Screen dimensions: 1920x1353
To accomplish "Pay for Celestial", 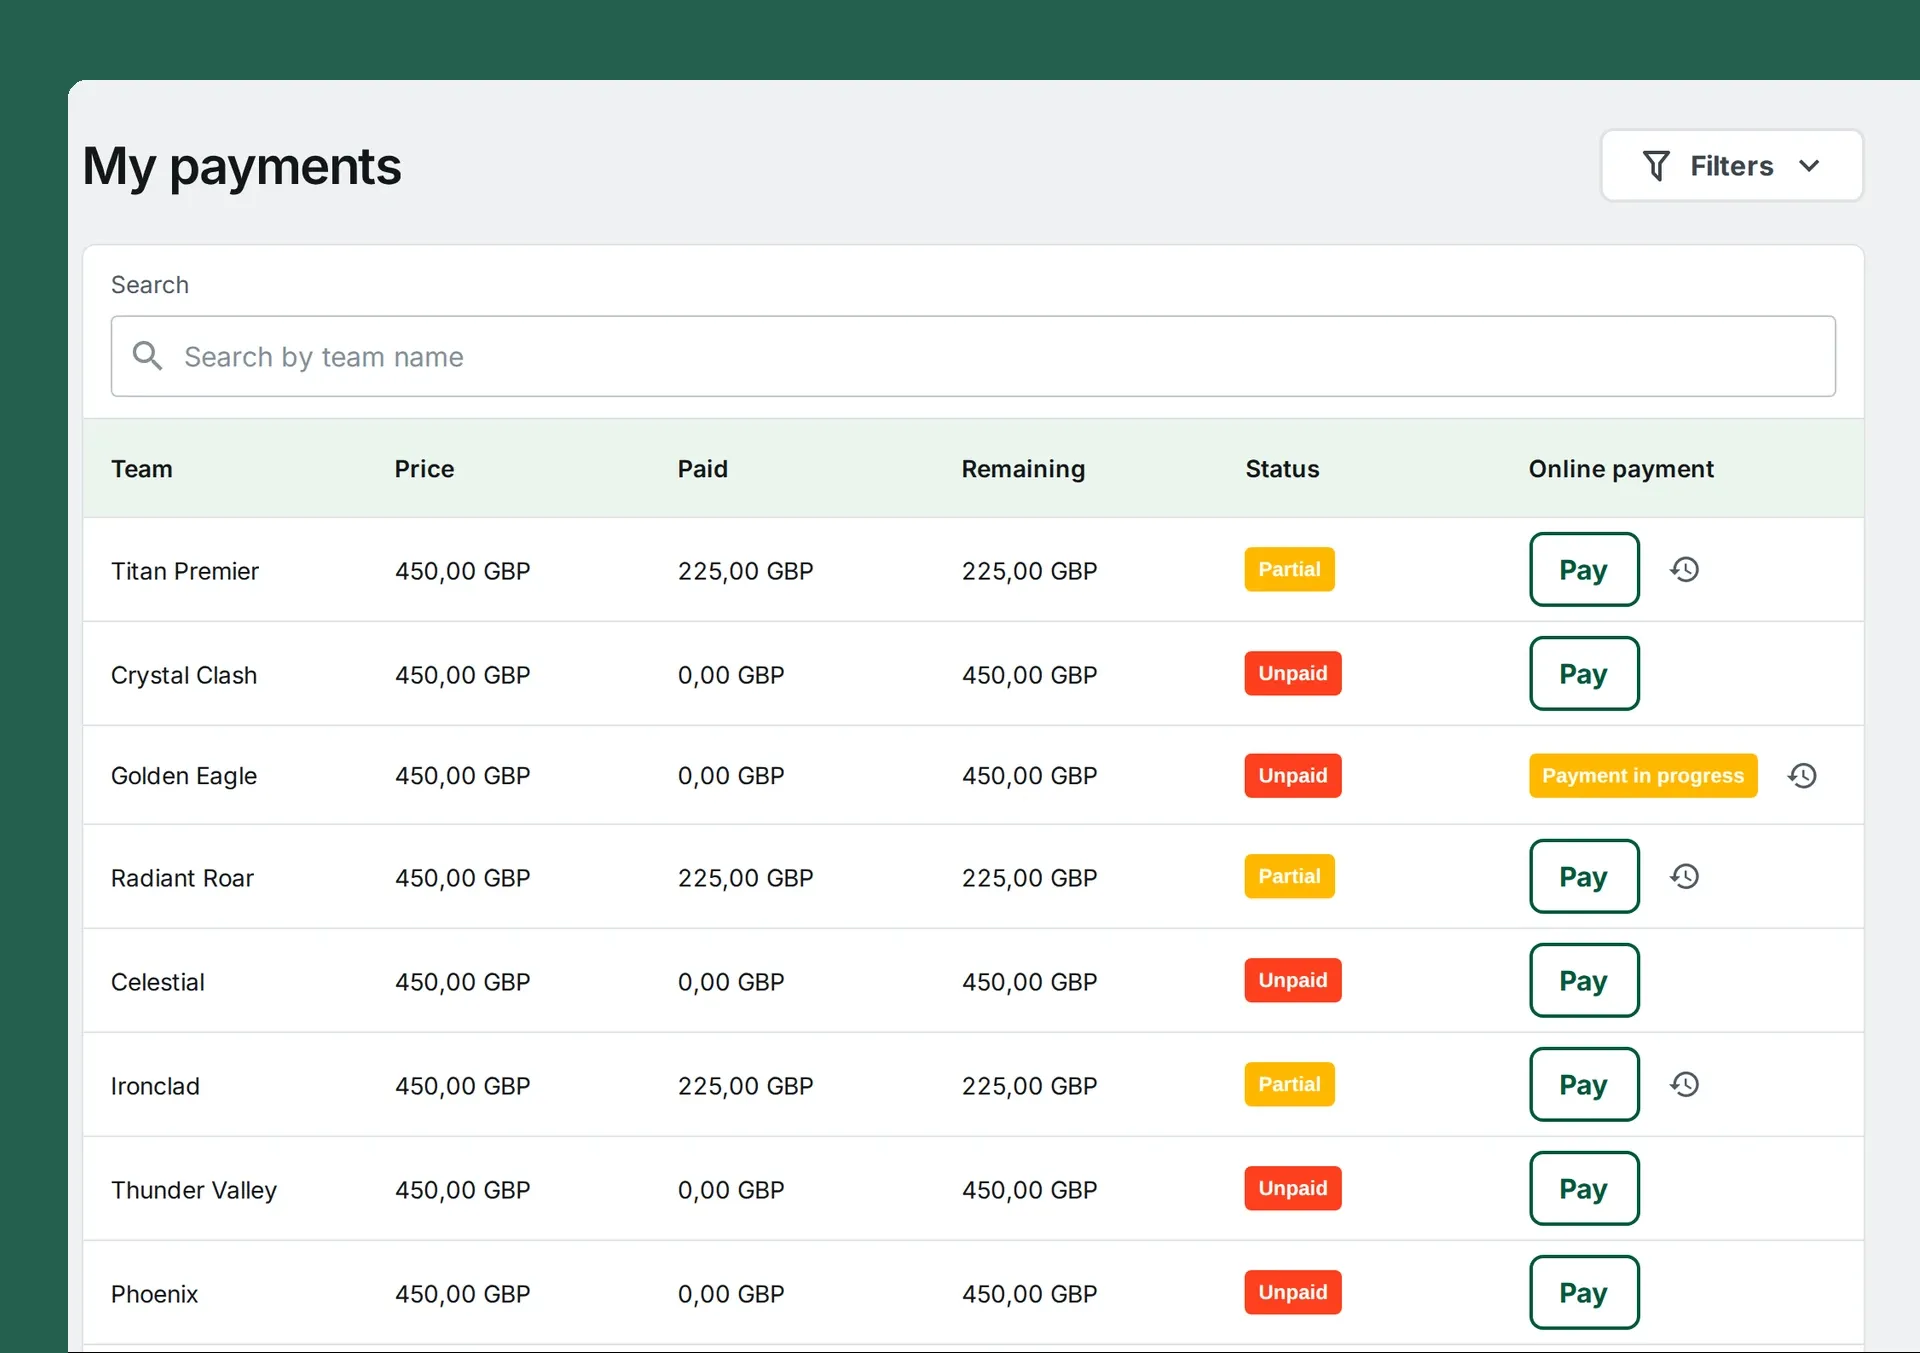I will 1584,981.
